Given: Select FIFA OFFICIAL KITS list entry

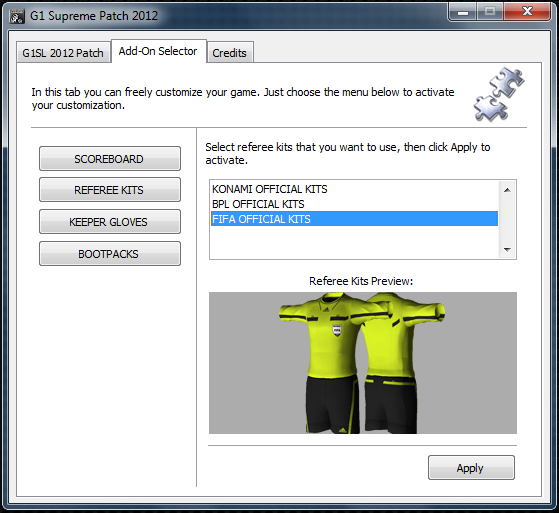Looking at the screenshot, I should pyautogui.click(x=354, y=219).
